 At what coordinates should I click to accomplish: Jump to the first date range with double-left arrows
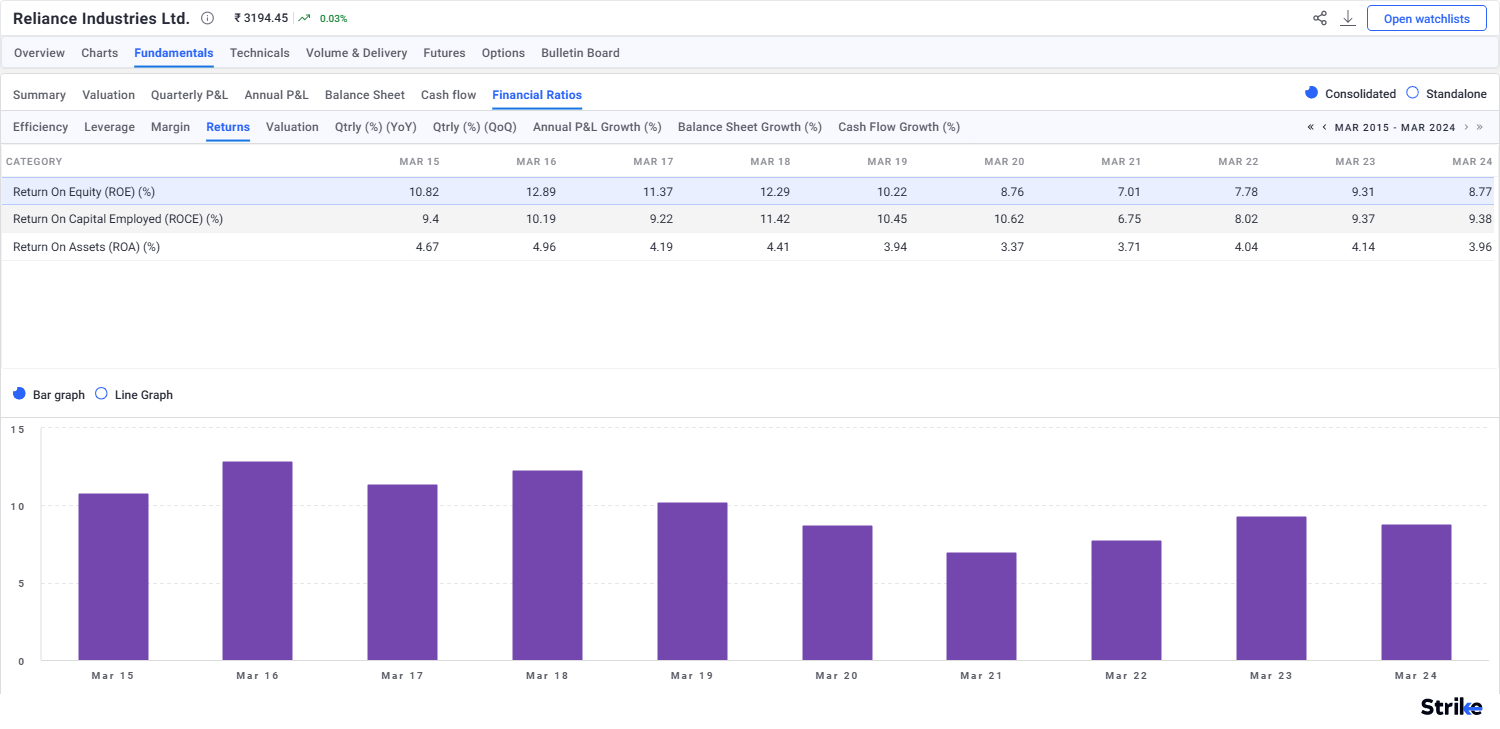pyautogui.click(x=1311, y=127)
